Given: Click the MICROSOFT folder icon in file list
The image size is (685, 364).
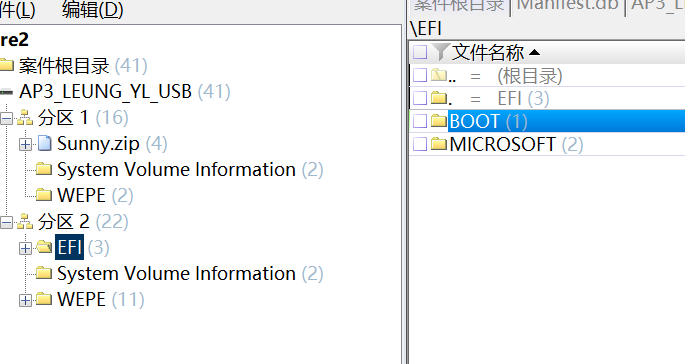Looking at the screenshot, I should (439, 144).
